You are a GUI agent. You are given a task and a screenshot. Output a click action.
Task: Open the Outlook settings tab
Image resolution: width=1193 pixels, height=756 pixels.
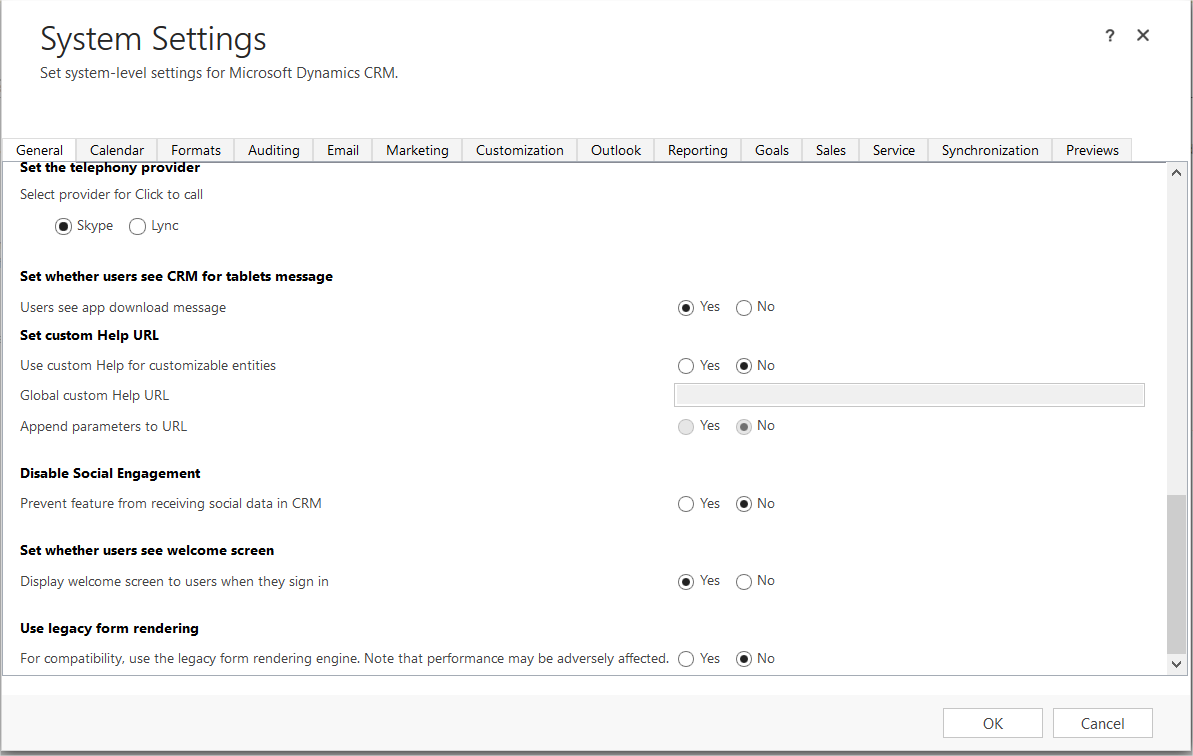click(615, 150)
